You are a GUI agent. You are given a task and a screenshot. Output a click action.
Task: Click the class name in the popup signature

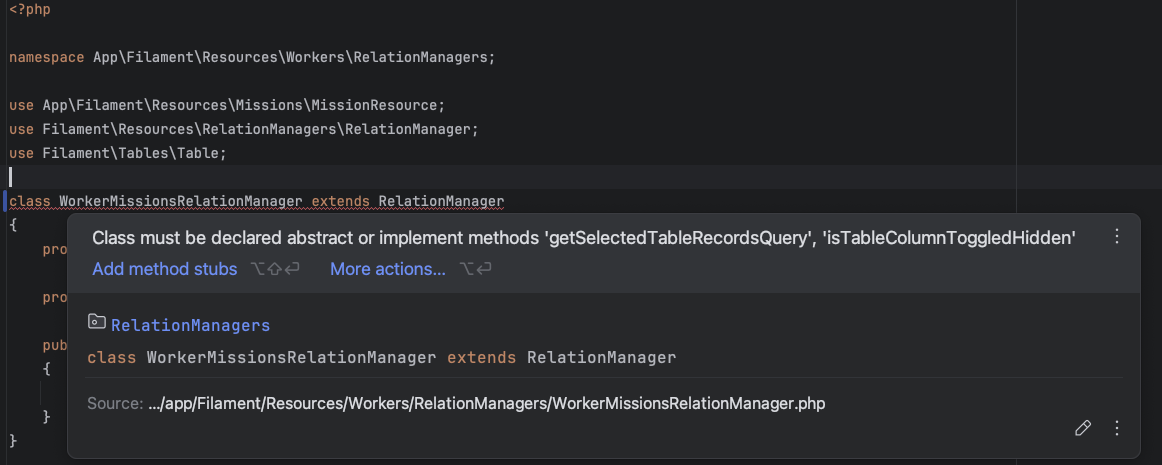pyautogui.click(x=291, y=357)
